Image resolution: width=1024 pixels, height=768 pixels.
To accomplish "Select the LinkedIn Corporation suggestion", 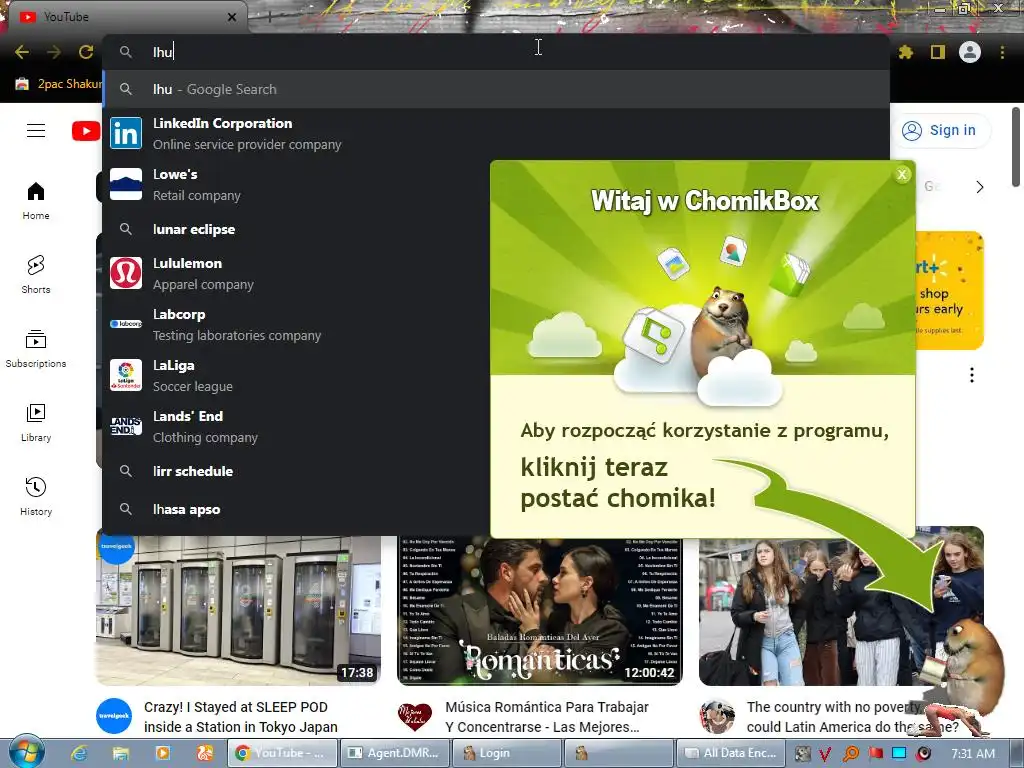I will (x=496, y=134).
